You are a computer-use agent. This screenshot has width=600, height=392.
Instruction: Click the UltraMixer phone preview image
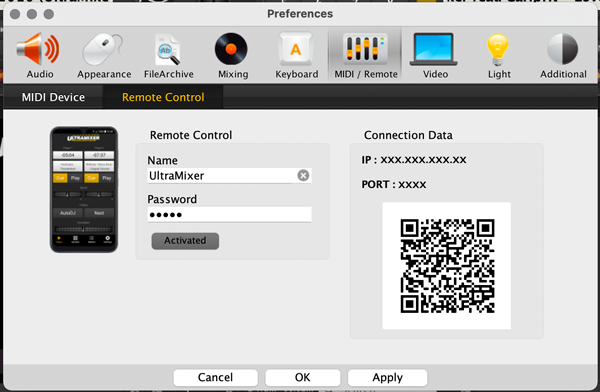pyautogui.click(x=84, y=189)
